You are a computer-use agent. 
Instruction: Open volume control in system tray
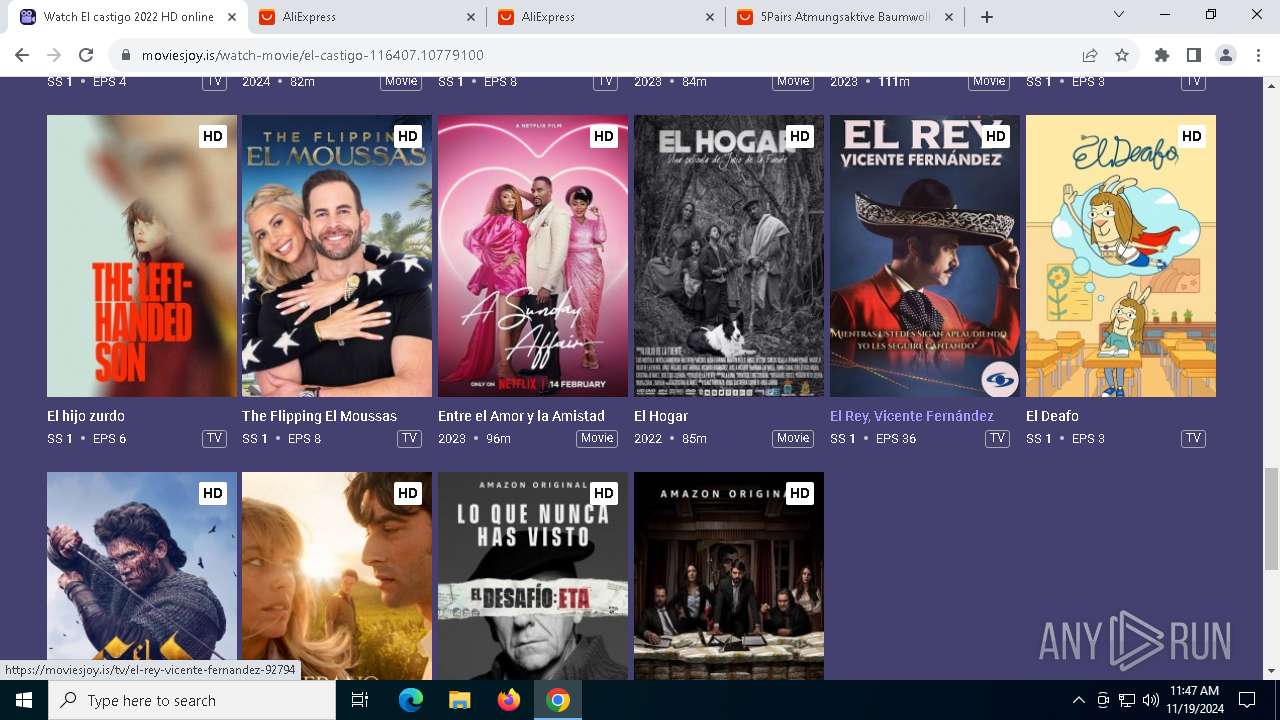[x=1150, y=700]
